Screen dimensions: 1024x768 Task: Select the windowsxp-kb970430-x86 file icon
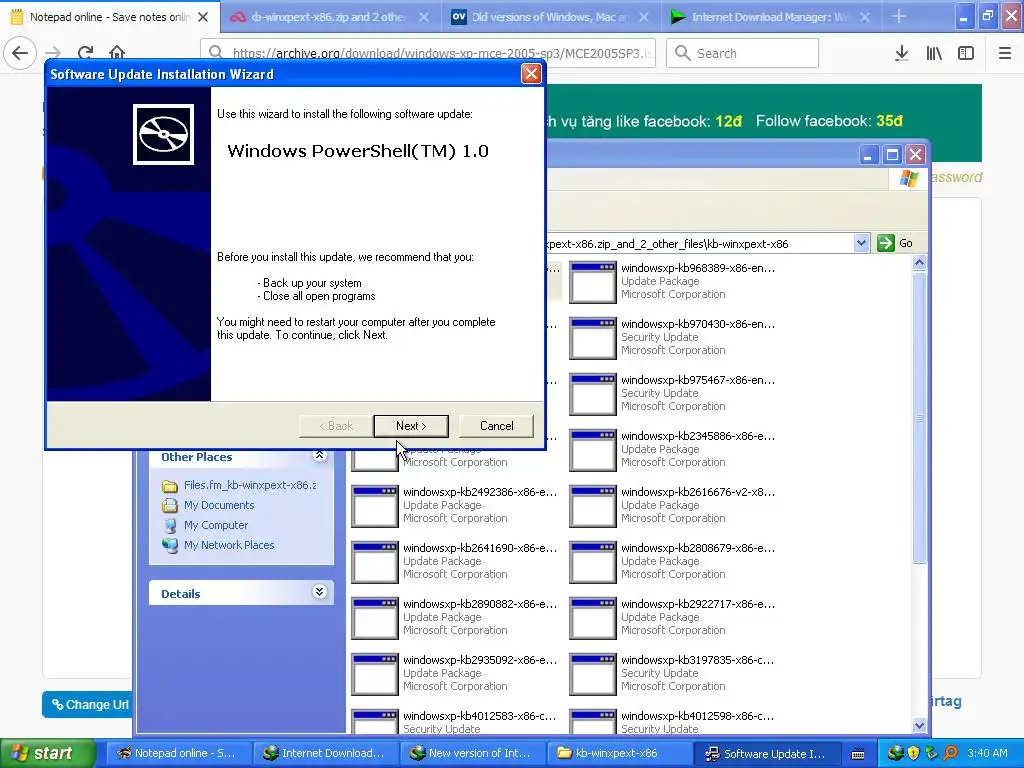pyautogui.click(x=592, y=338)
